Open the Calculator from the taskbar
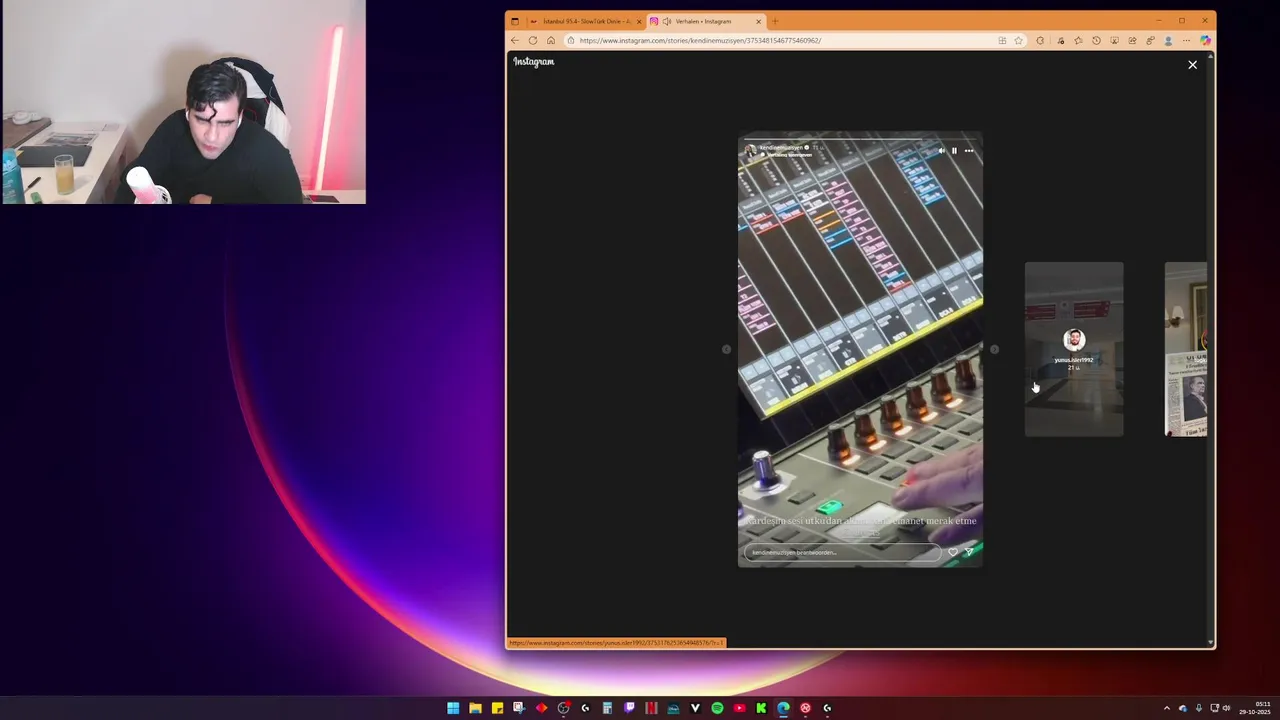Screen dimensions: 1280x720 (x=607, y=708)
